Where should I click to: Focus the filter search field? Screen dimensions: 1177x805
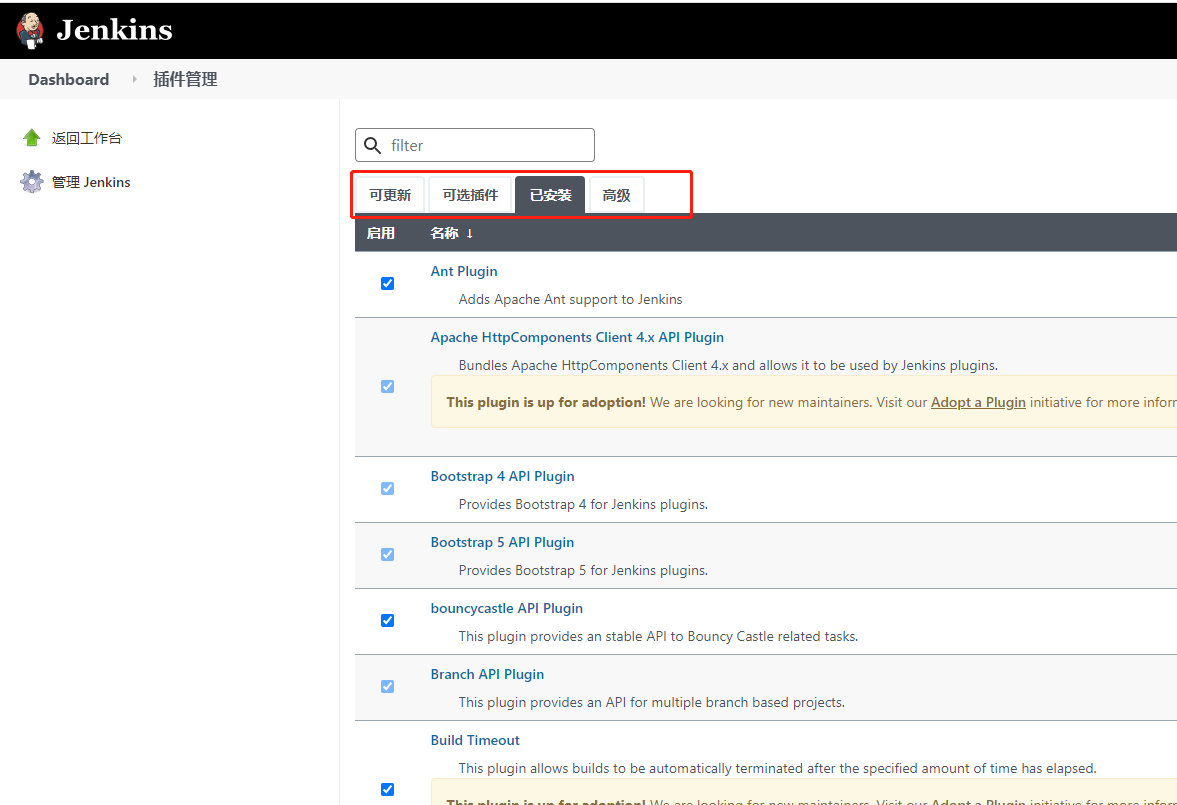(x=475, y=145)
